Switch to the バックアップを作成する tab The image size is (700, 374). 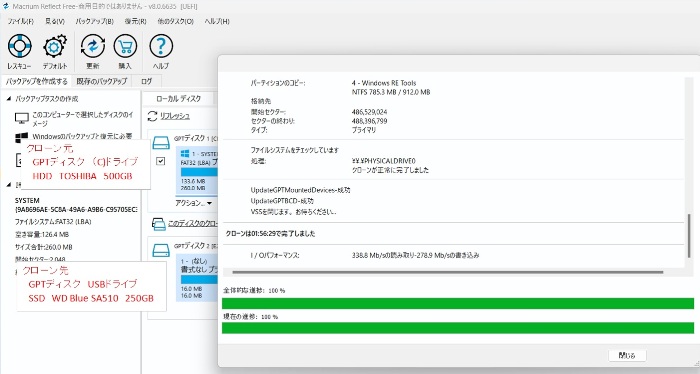pyautogui.click(x=37, y=81)
